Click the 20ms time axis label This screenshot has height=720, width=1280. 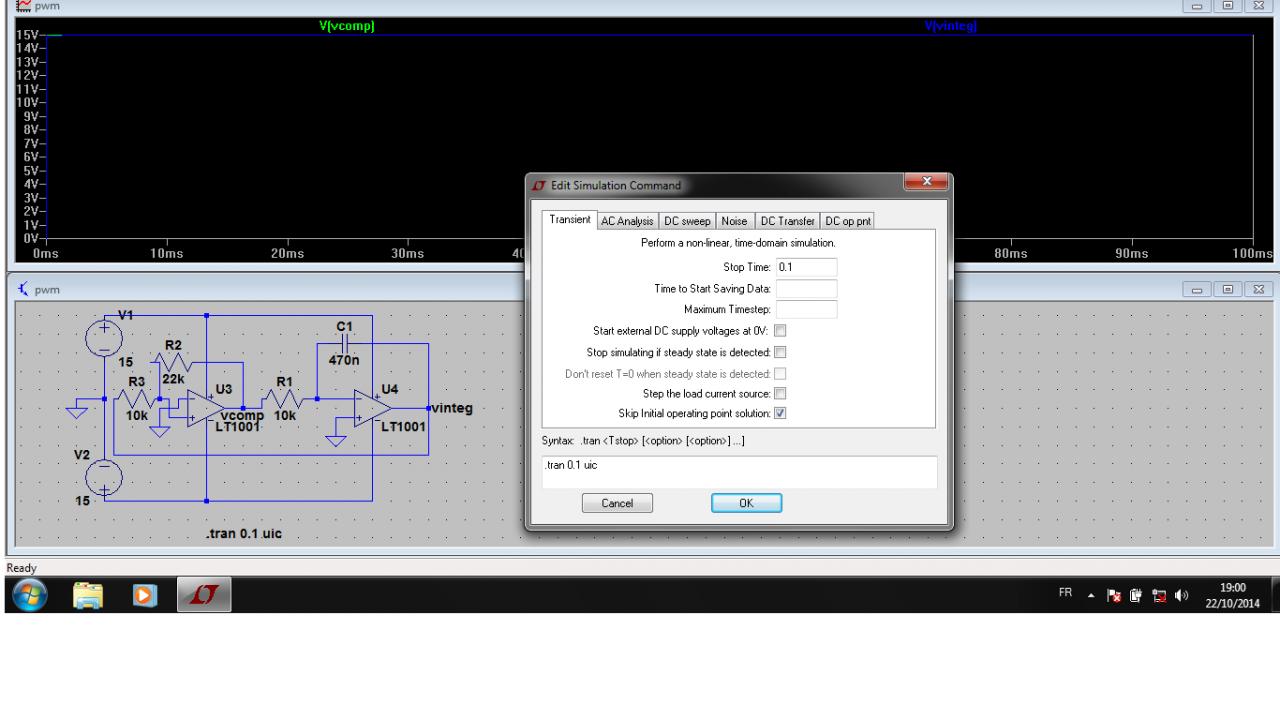287,254
